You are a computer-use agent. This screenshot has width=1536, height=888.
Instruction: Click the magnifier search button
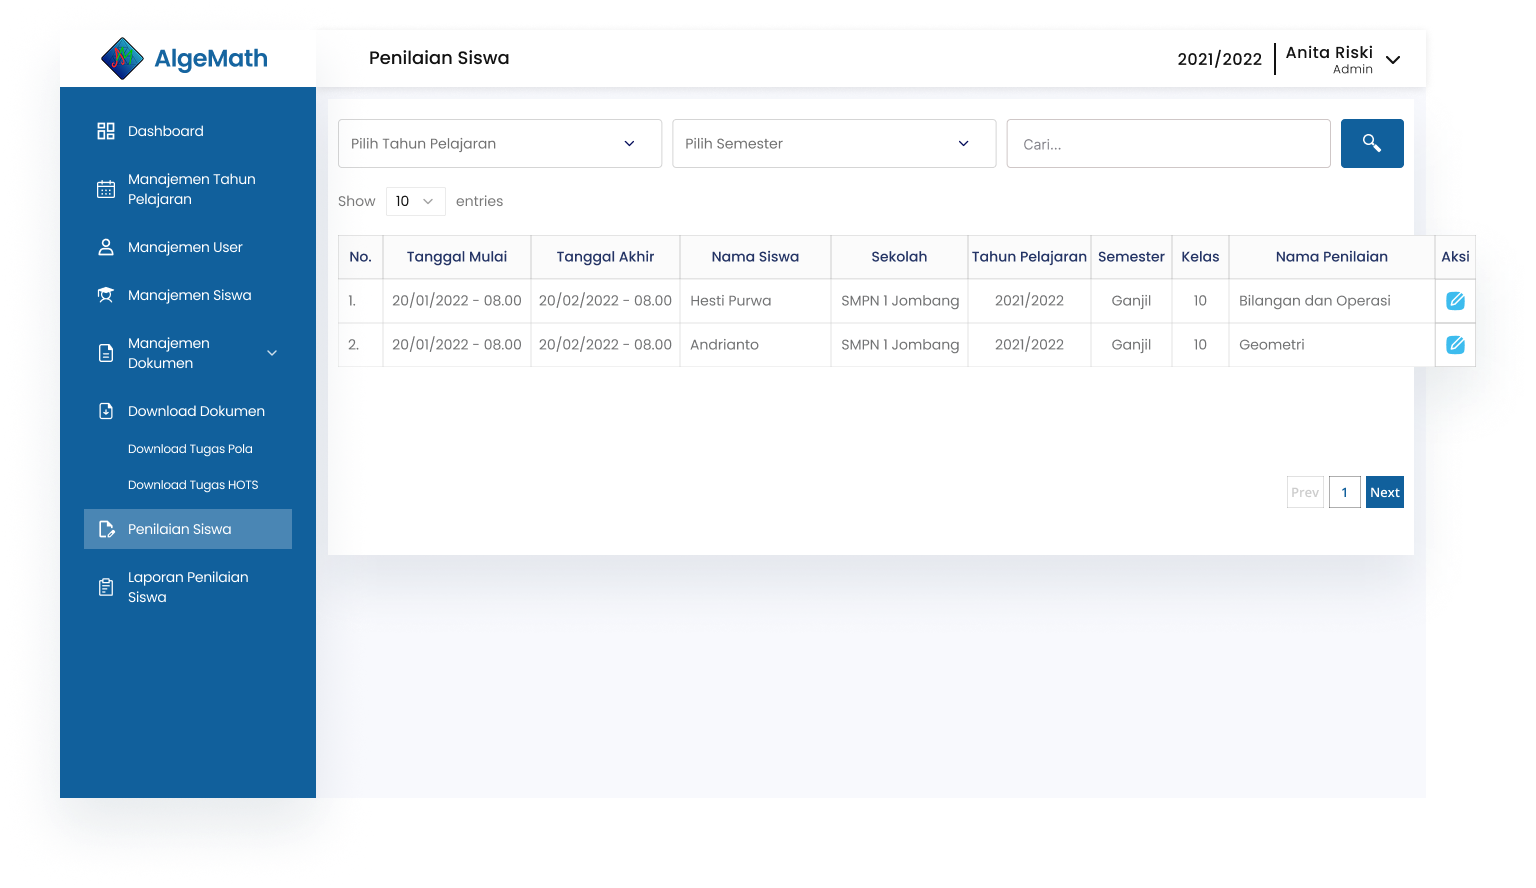point(1372,143)
